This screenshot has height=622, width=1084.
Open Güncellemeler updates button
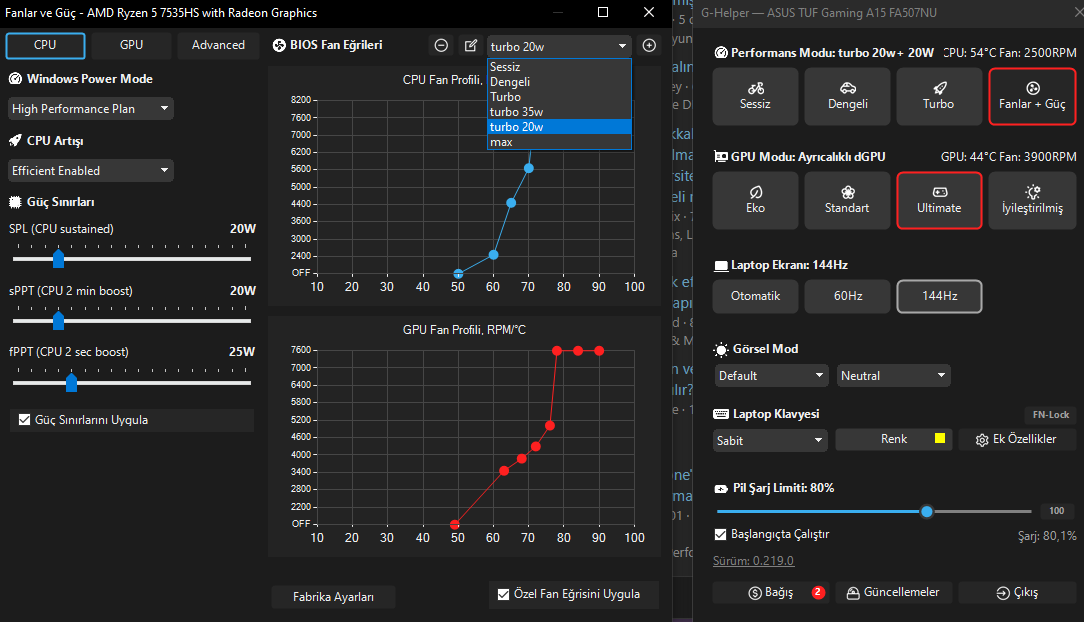(894, 592)
